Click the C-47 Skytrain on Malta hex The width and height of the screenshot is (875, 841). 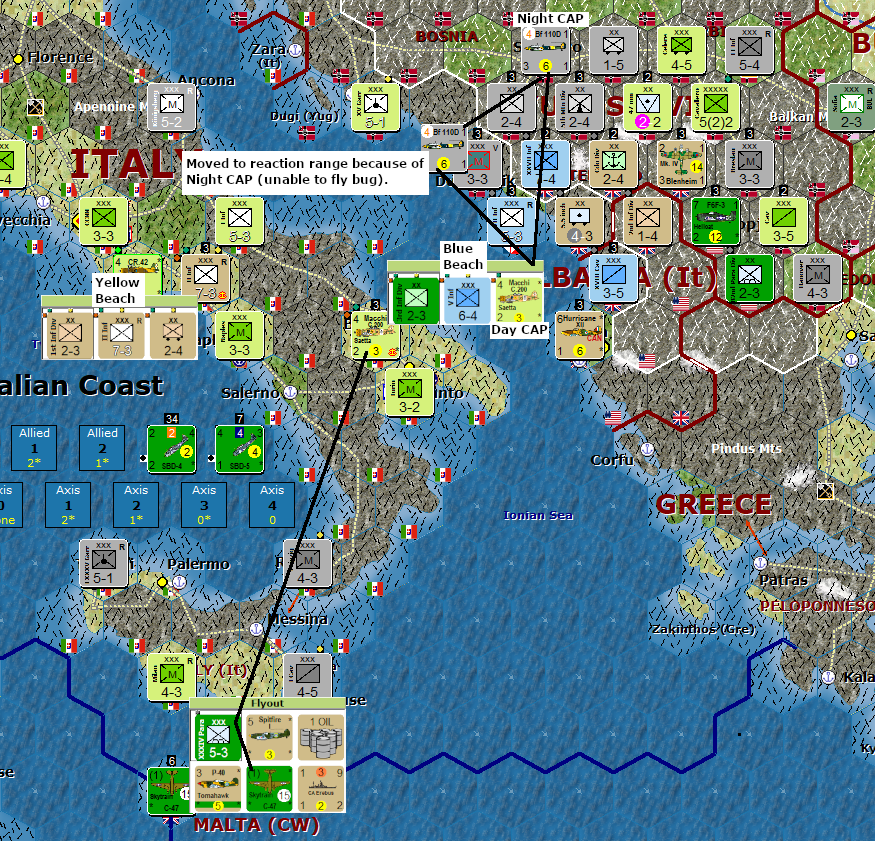coord(169,791)
